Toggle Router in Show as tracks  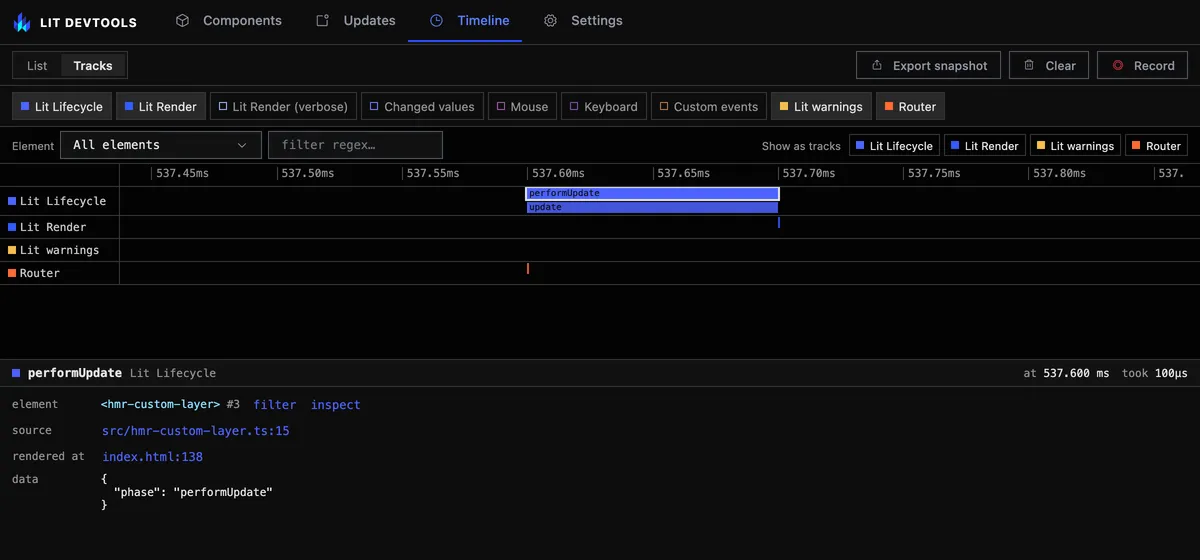(1156, 146)
